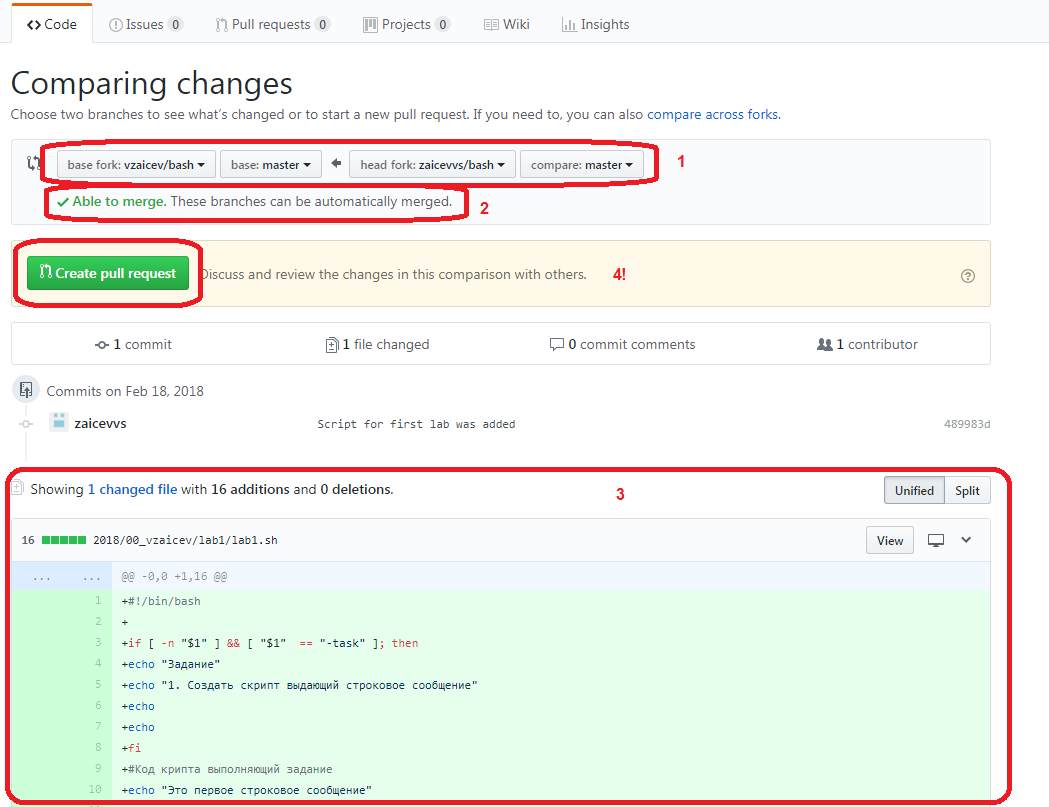Click the compare across forks link
The width and height of the screenshot is (1049, 807).
pyautogui.click(x=712, y=114)
